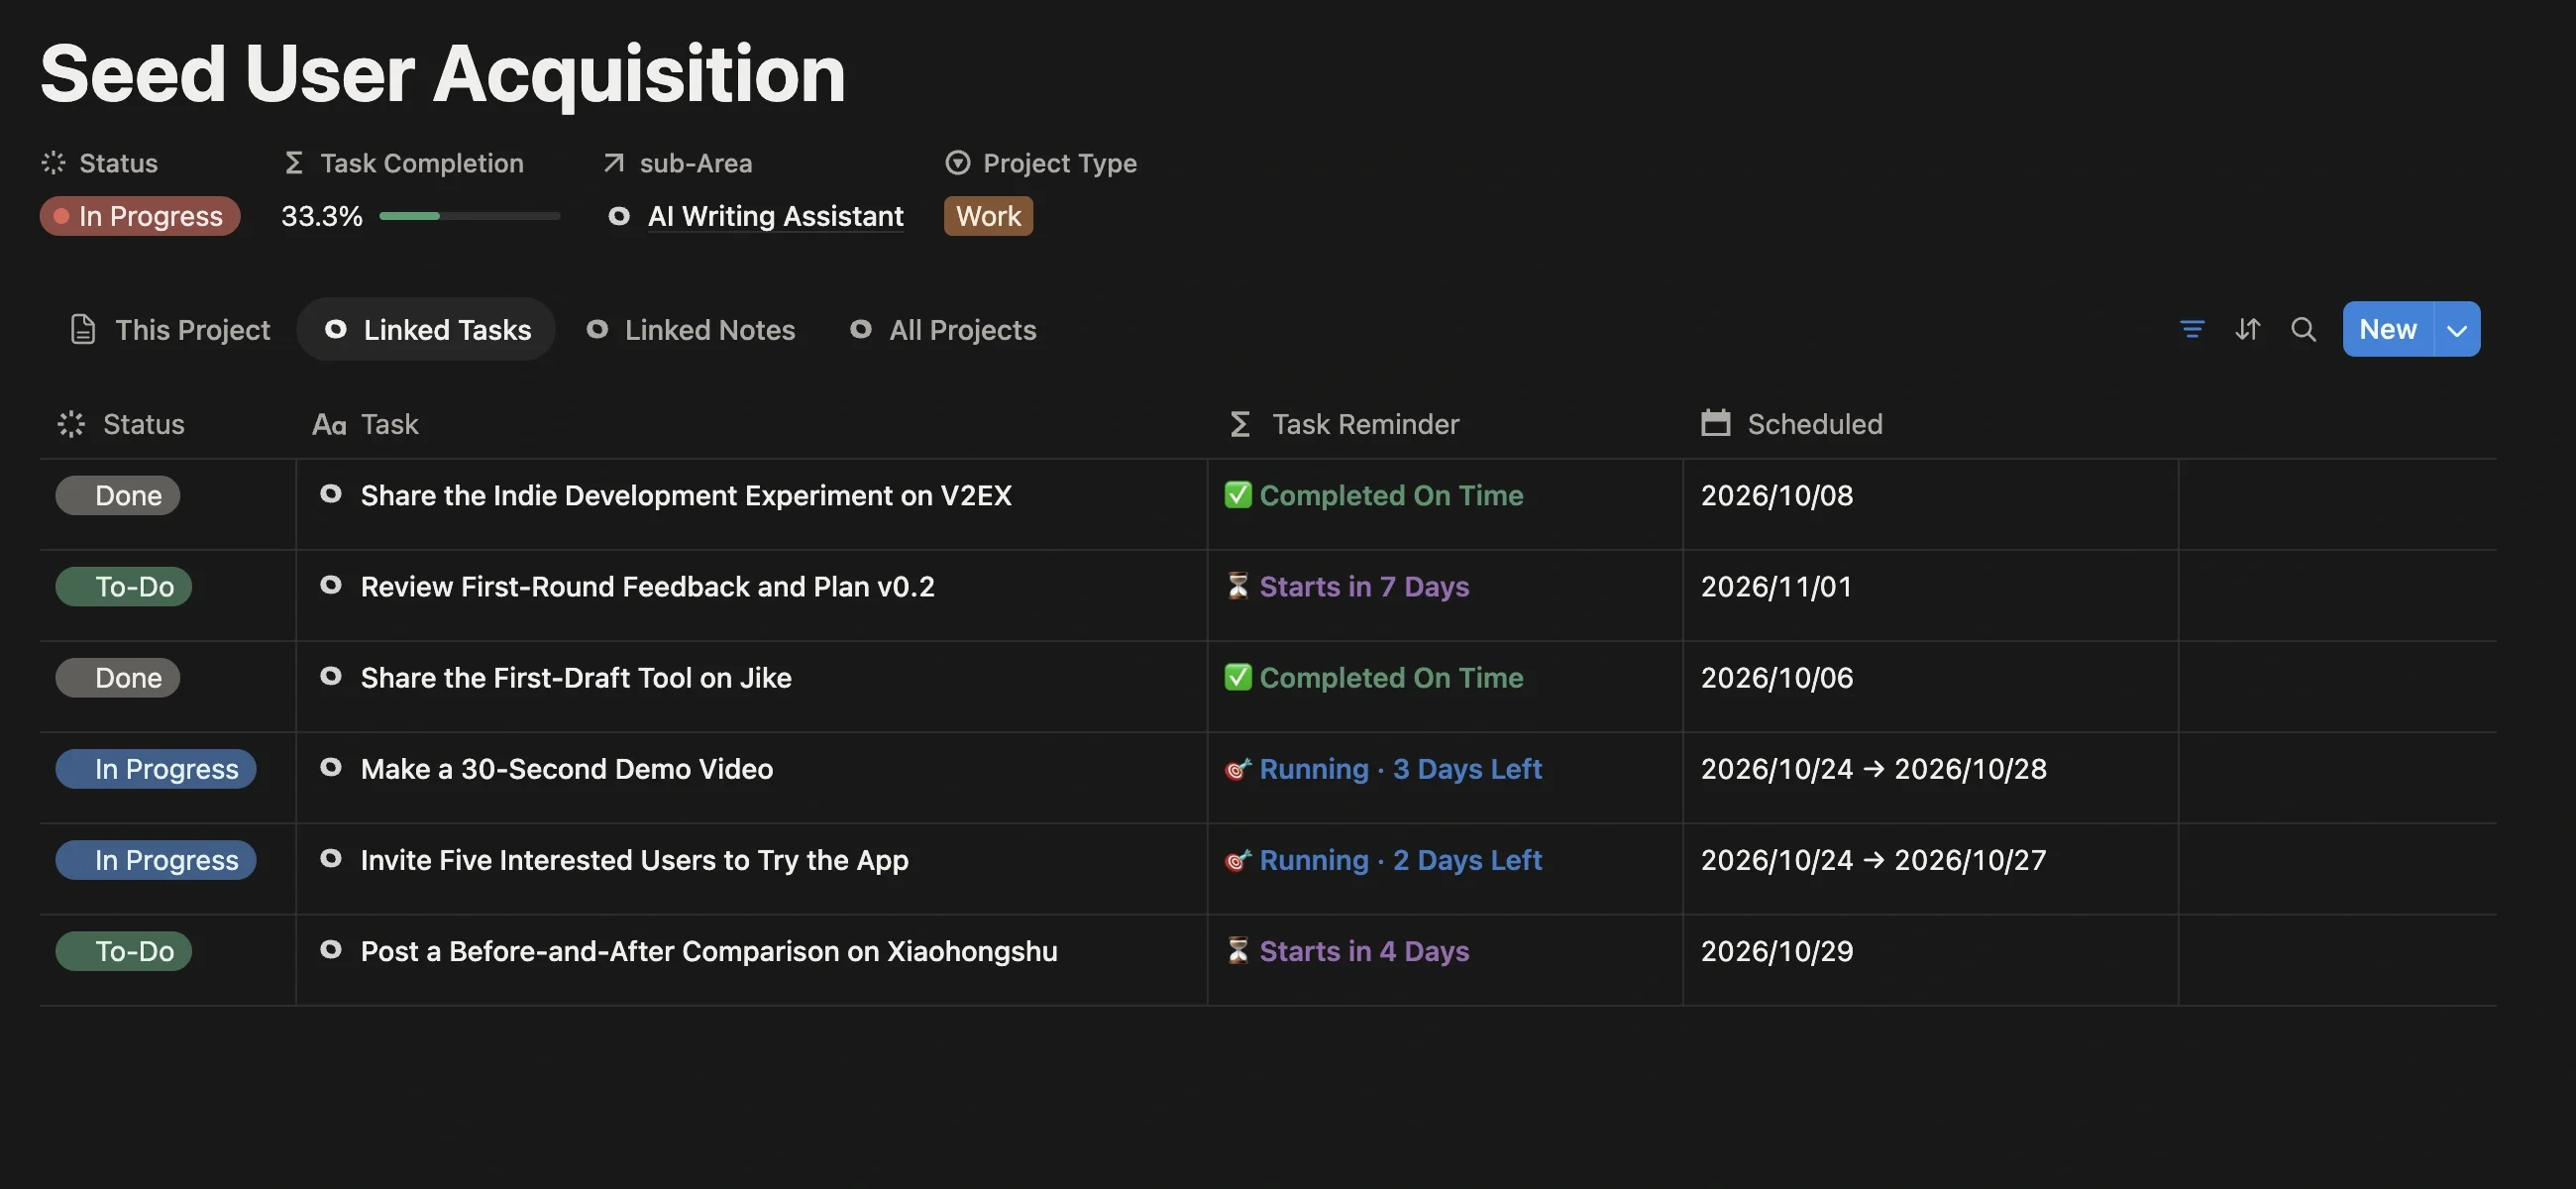Open the filter icon in database toolbar
Image resolution: width=2576 pixels, height=1189 pixels.
pos(2191,329)
